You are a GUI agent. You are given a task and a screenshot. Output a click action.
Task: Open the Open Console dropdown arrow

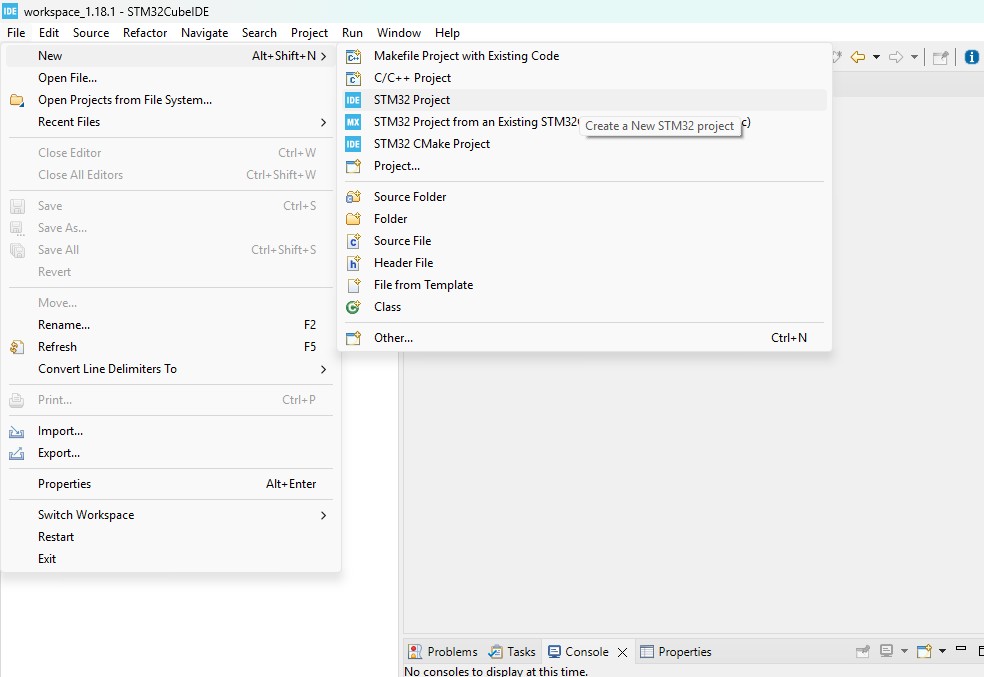942,651
